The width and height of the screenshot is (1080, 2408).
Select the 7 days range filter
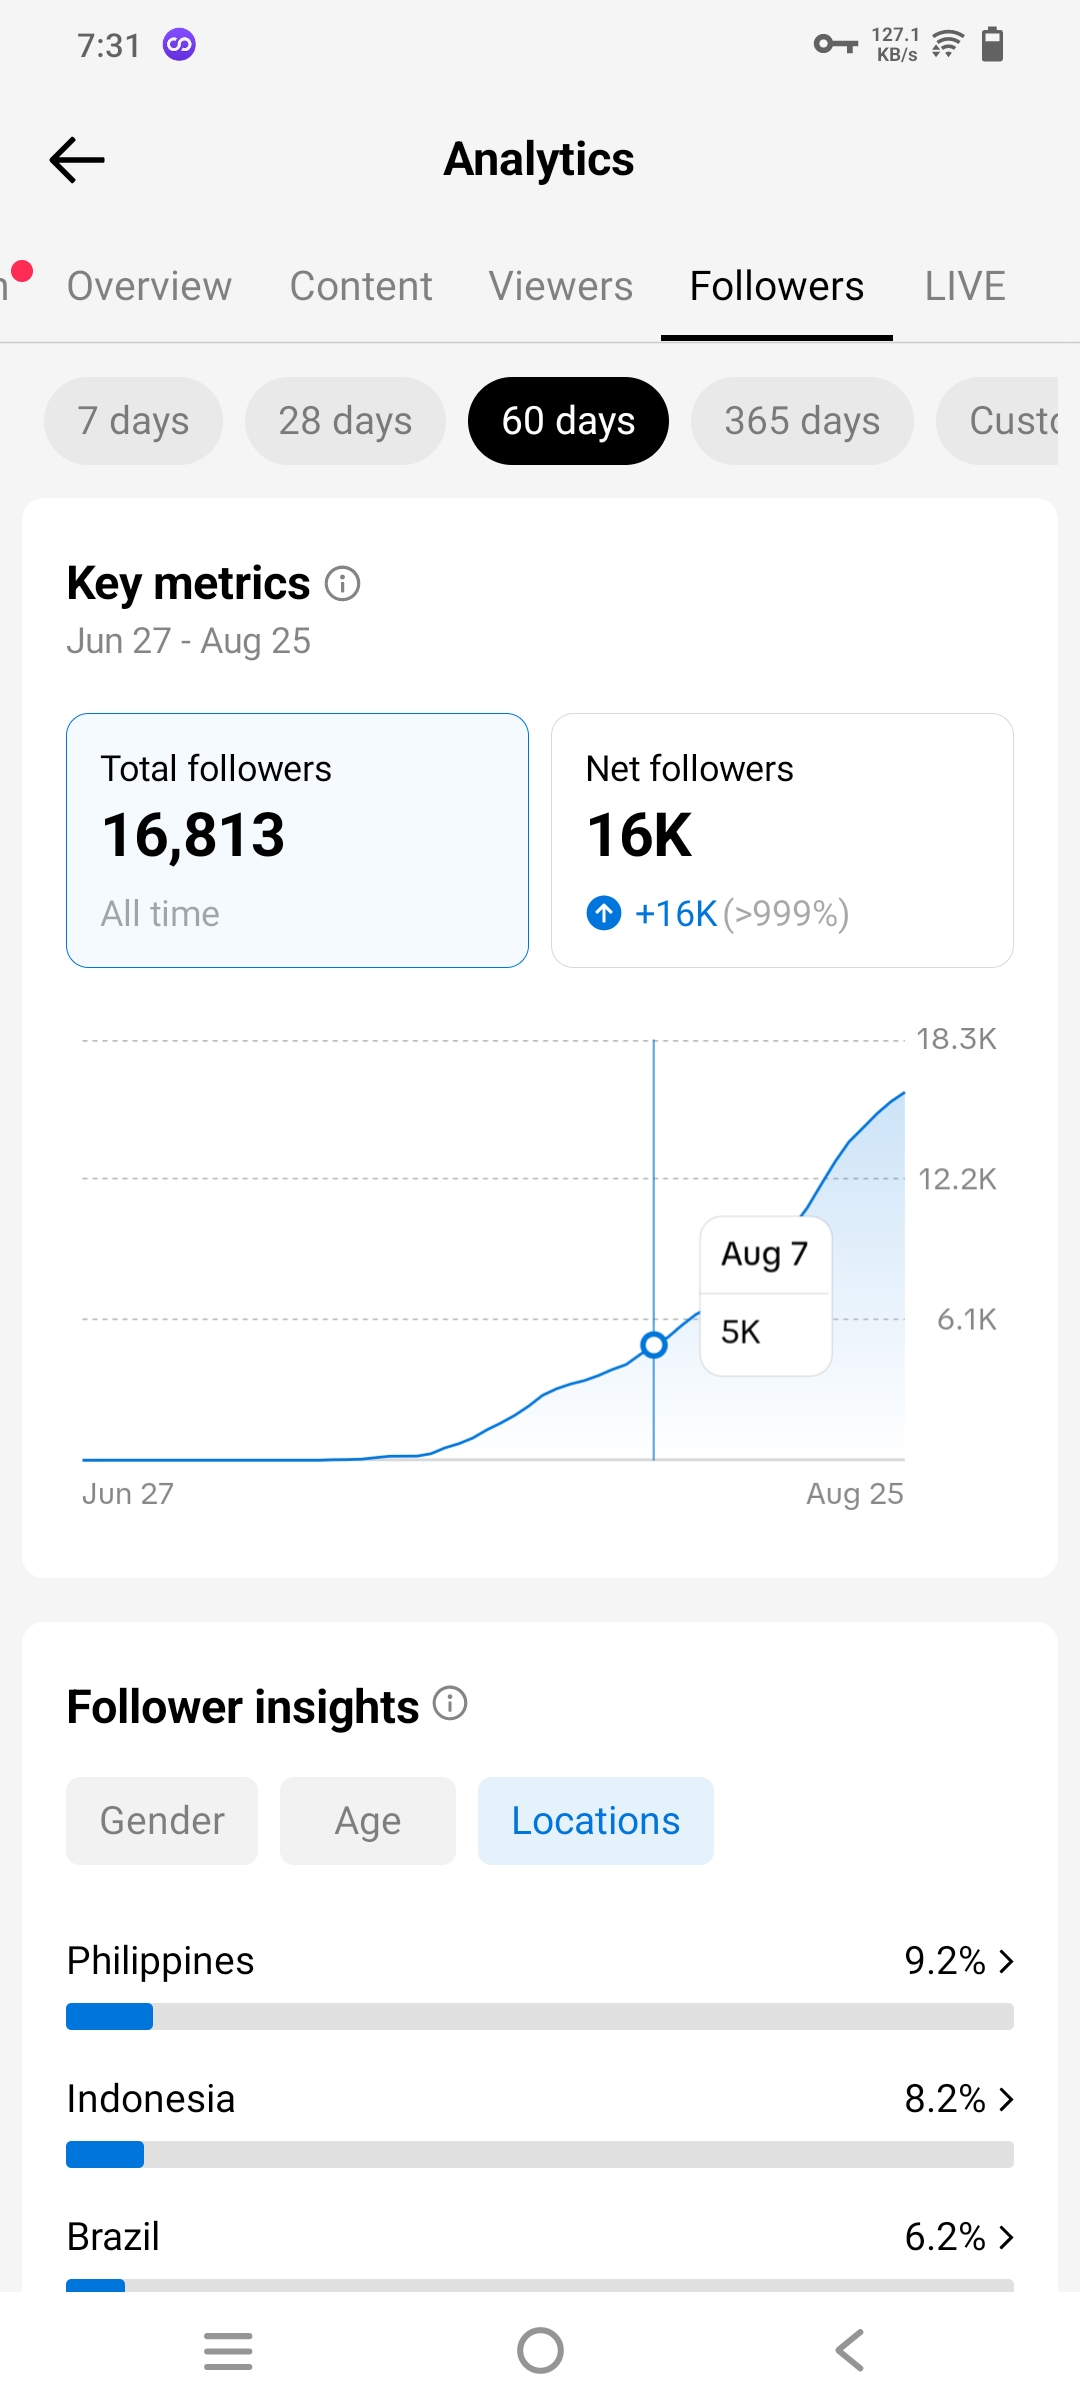click(x=133, y=421)
